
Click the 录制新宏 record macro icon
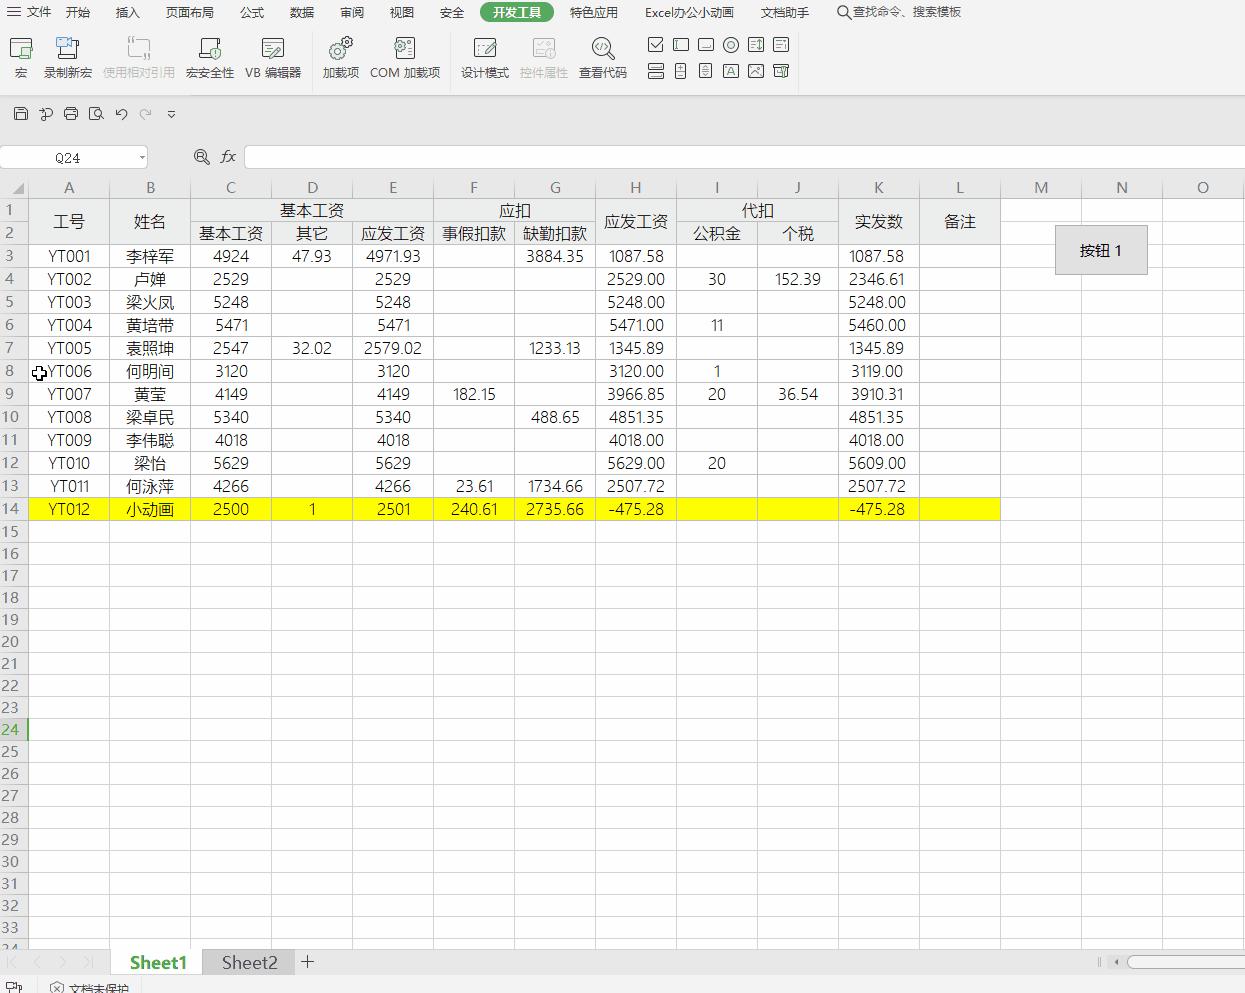pyautogui.click(x=67, y=57)
